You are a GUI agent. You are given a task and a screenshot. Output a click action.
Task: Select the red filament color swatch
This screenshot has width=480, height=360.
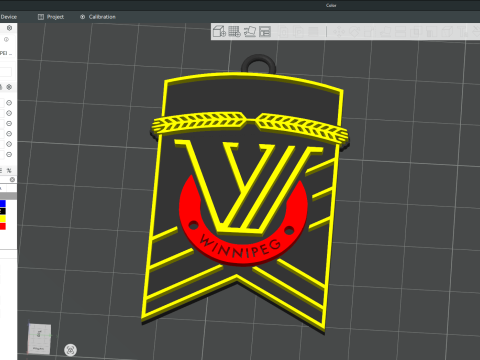point(3,226)
